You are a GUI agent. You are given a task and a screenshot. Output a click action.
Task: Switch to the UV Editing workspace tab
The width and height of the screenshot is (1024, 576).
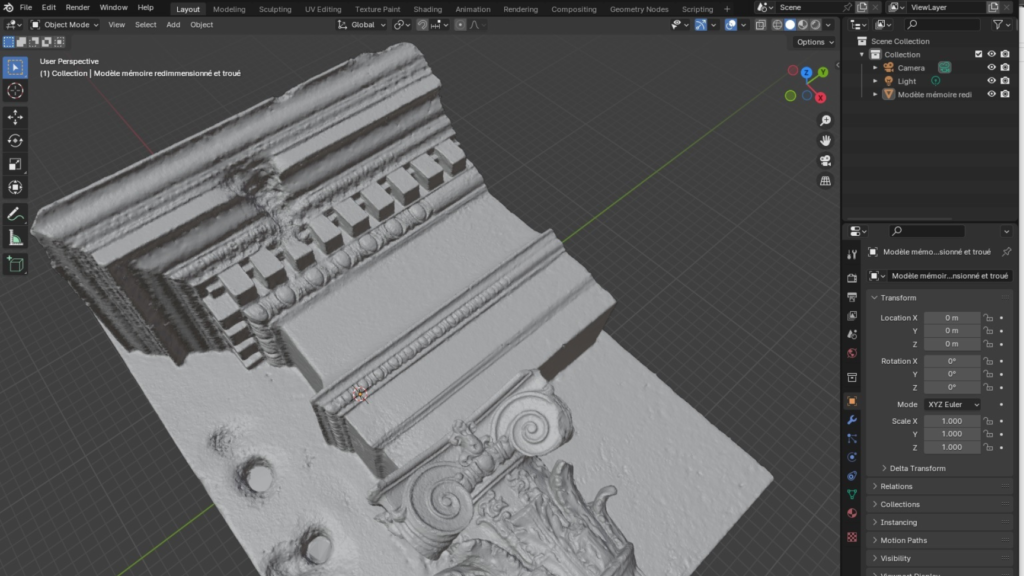pos(323,9)
